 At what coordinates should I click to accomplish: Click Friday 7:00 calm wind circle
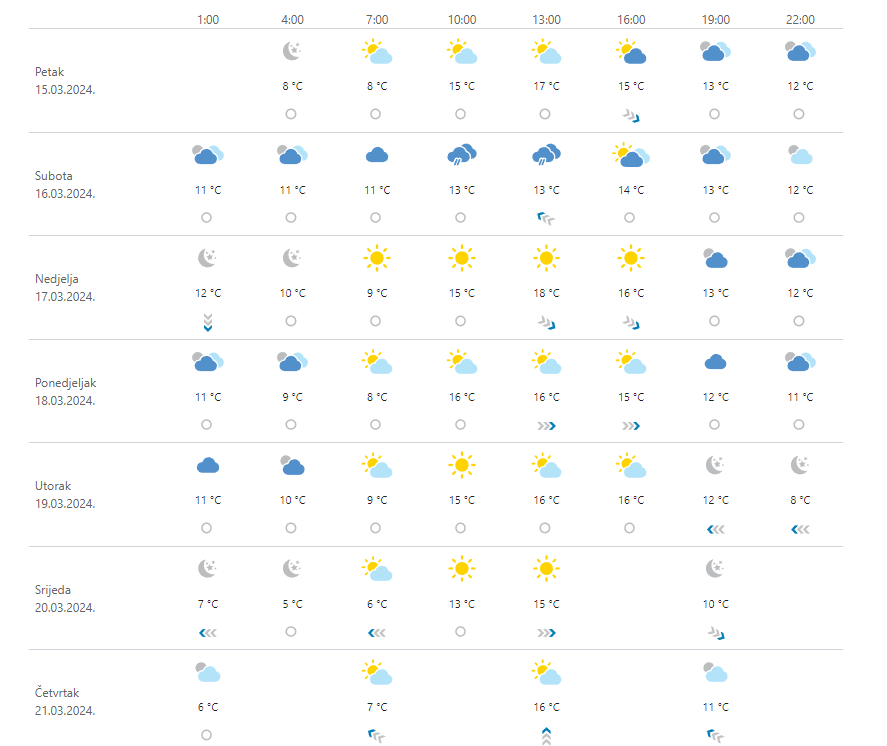coord(376,114)
